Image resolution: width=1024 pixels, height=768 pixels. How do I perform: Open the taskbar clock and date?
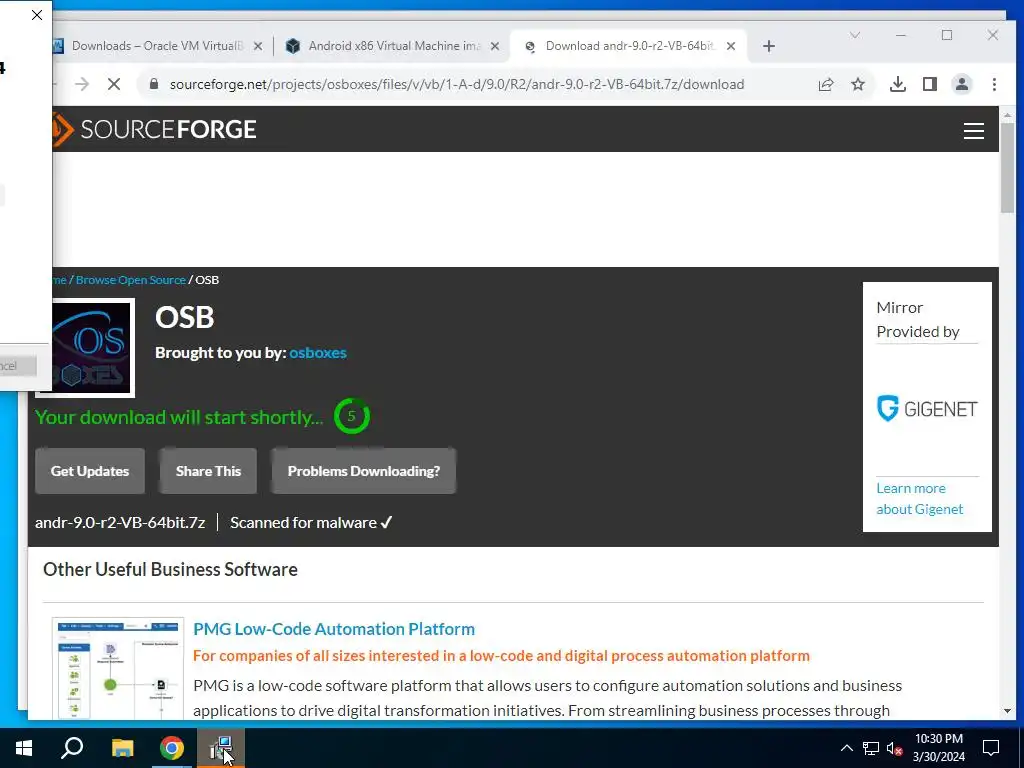coord(938,748)
